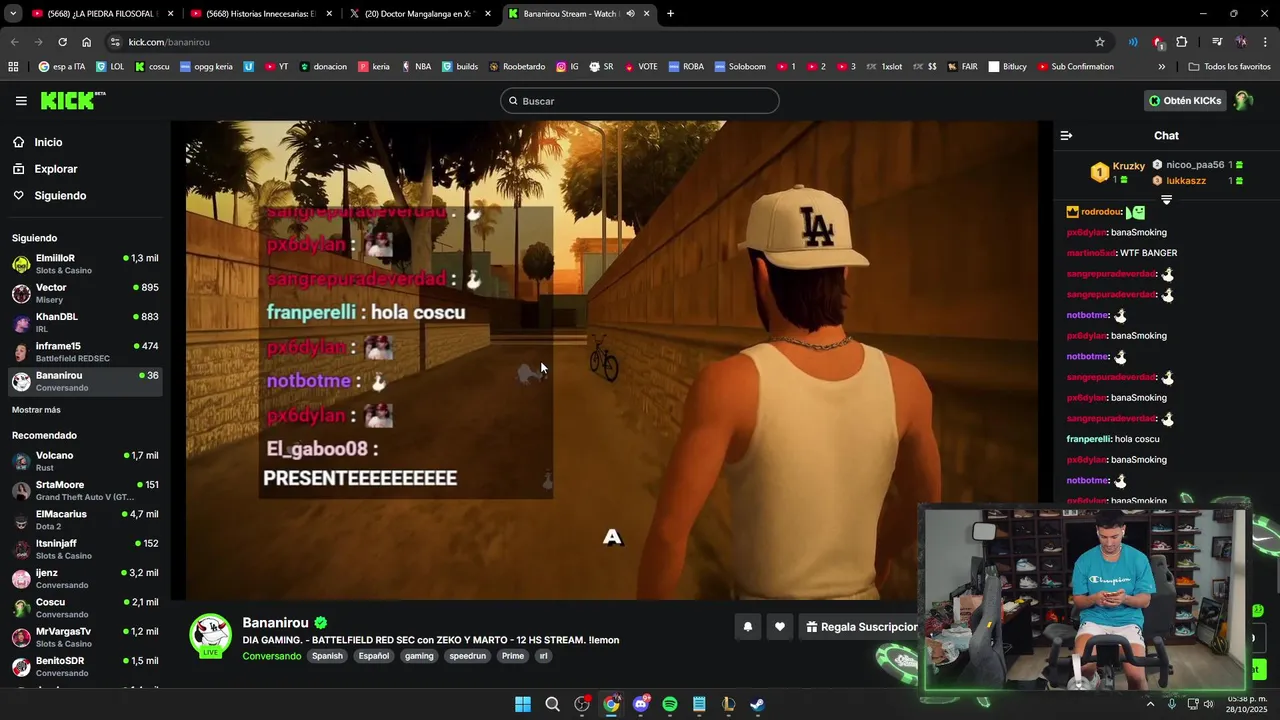Open Itsninjaff recommended channel
The width and height of the screenshot is (1280, 720).
click(85, 549)
